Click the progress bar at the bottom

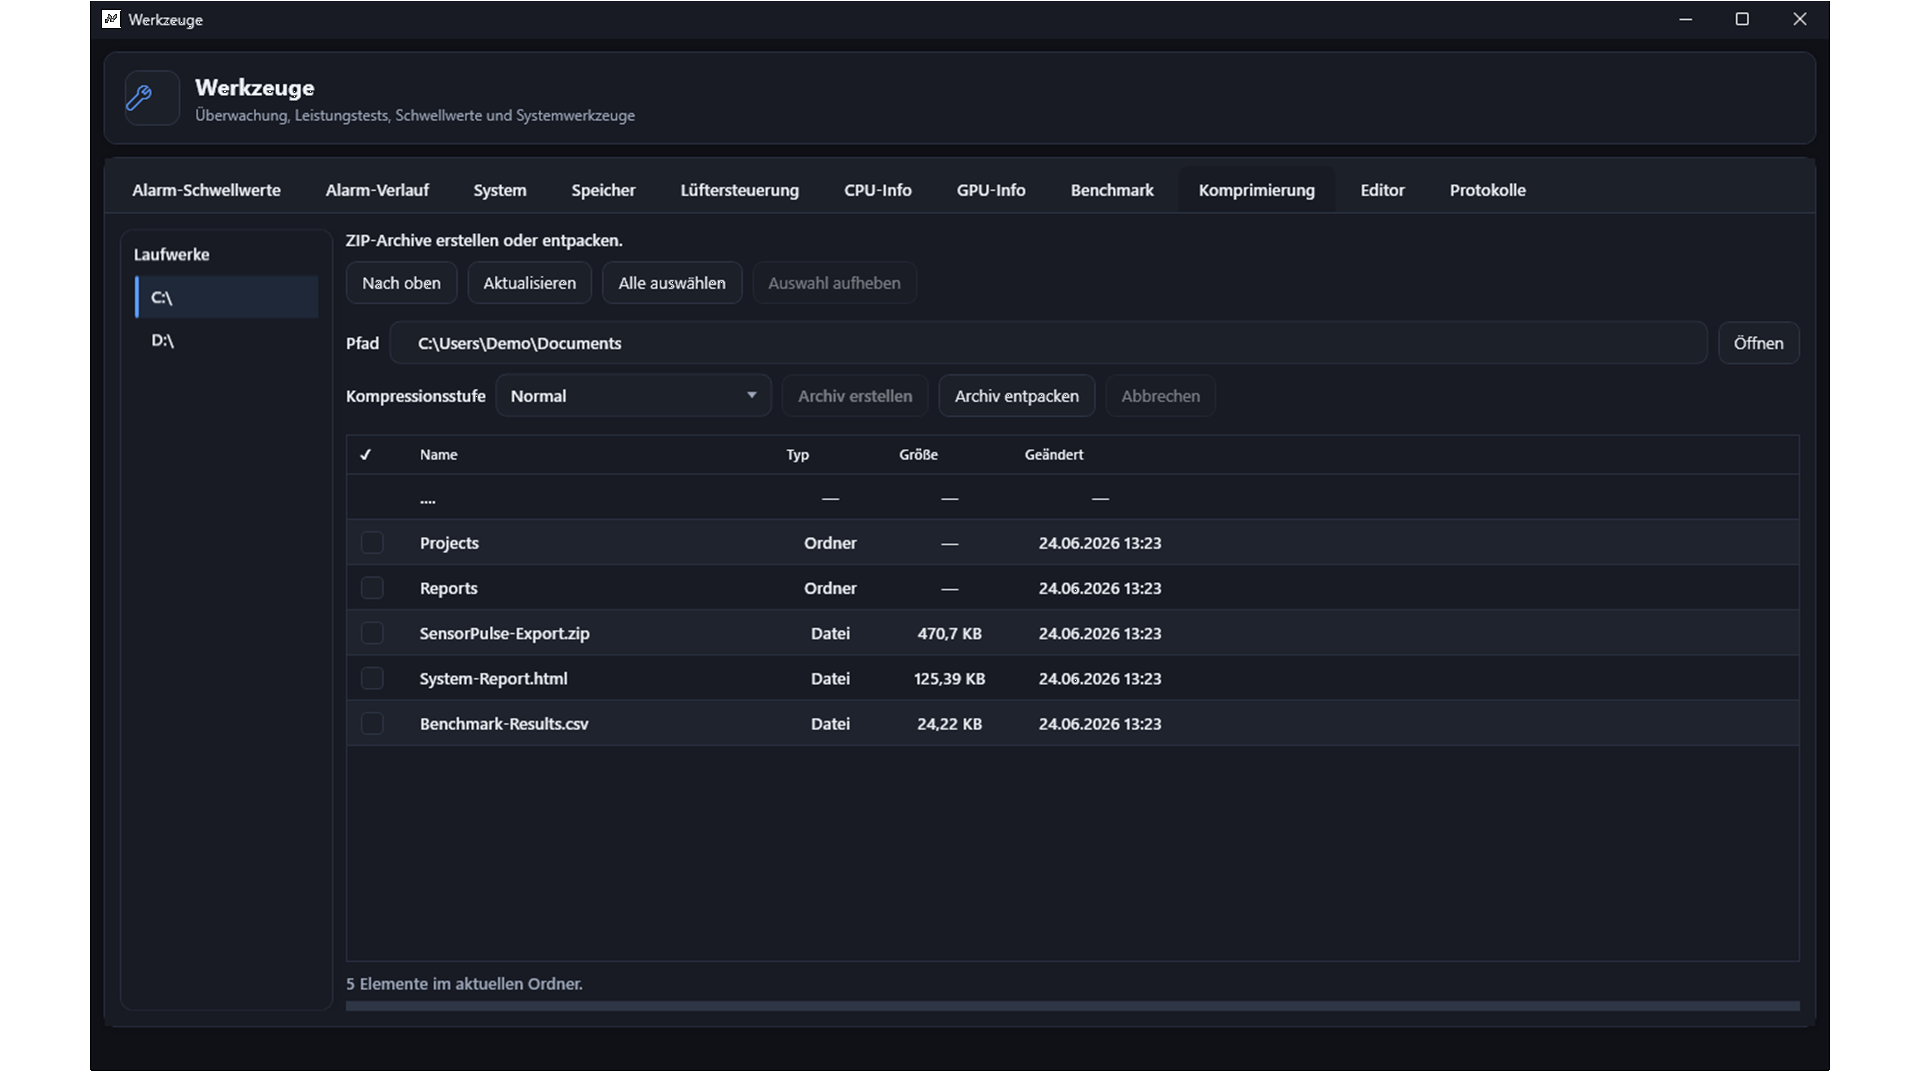pos(1072,1006)
